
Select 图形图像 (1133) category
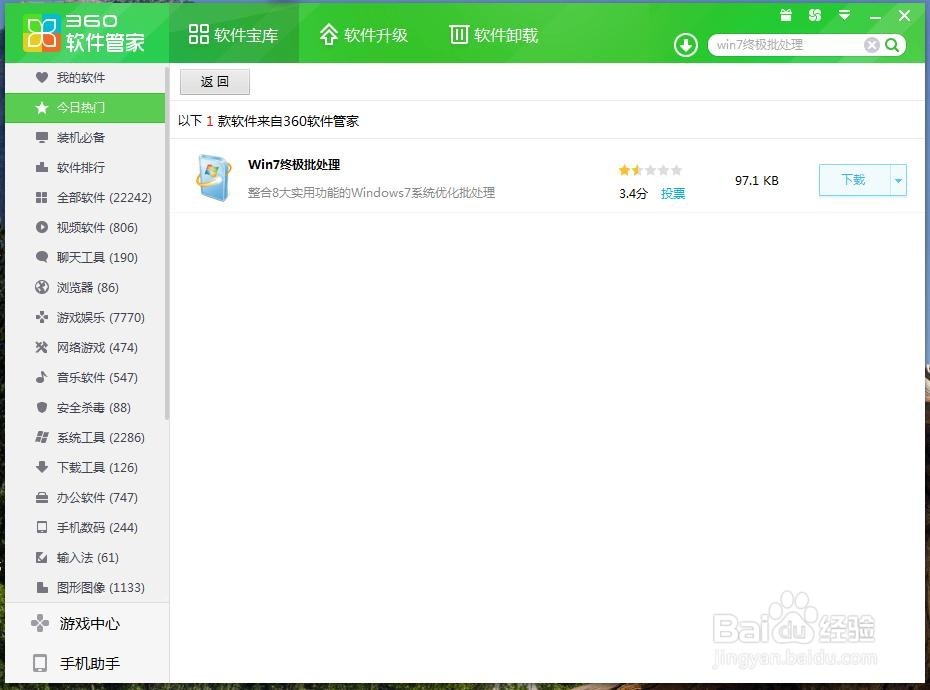[x=85, y=587]
